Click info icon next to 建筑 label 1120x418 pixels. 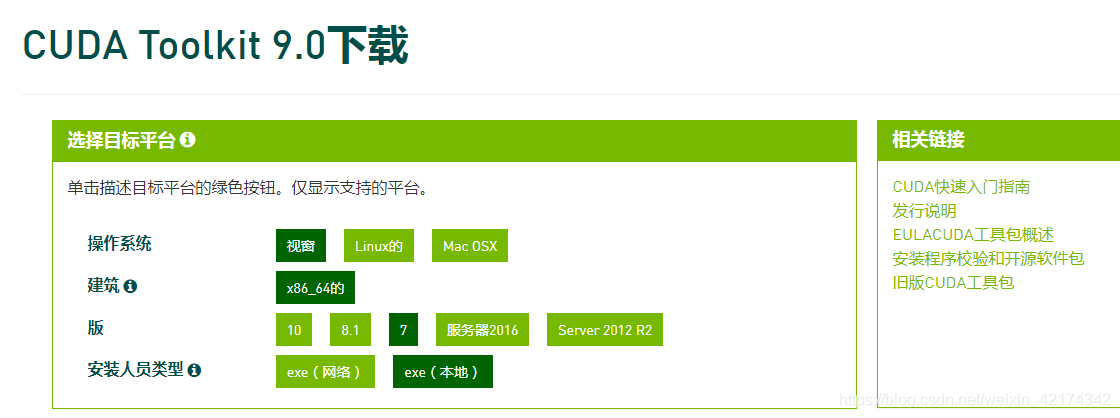click(130, 287)
